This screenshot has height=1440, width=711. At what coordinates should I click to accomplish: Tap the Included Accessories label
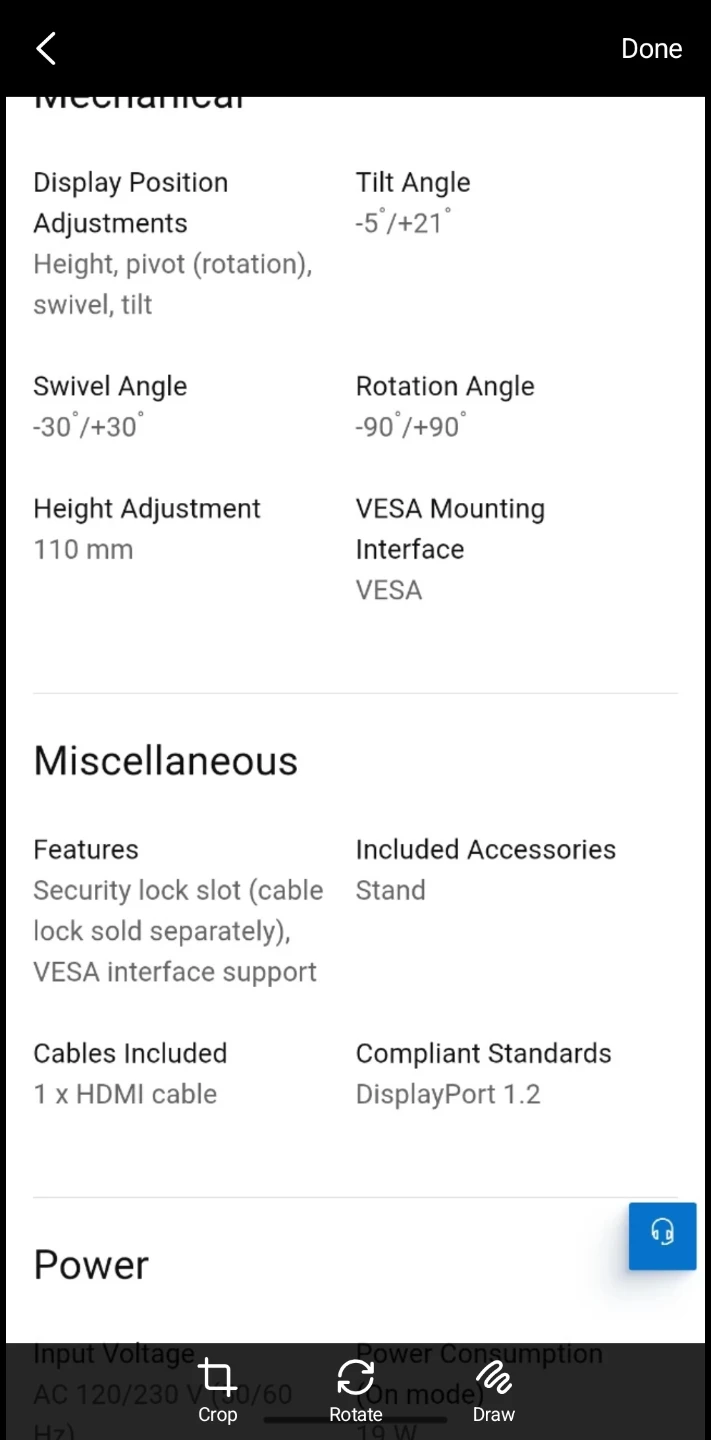(x=486, y=850)
